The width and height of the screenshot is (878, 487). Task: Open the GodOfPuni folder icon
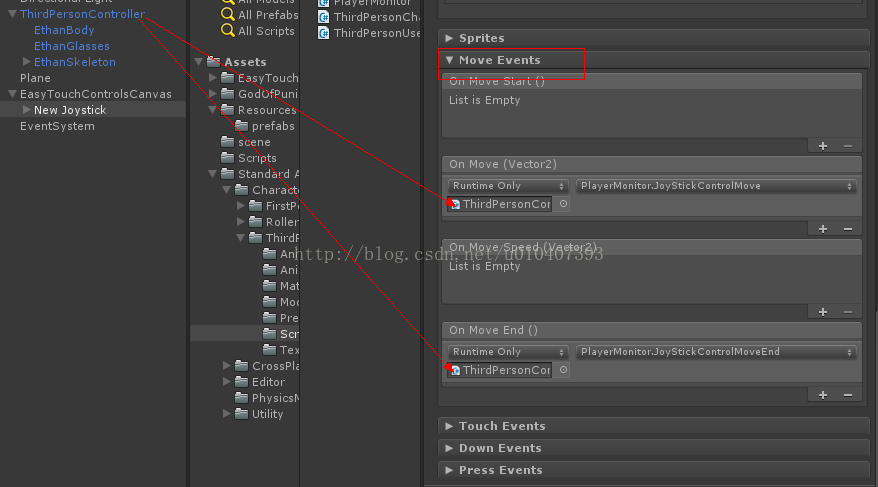[227, 93]
